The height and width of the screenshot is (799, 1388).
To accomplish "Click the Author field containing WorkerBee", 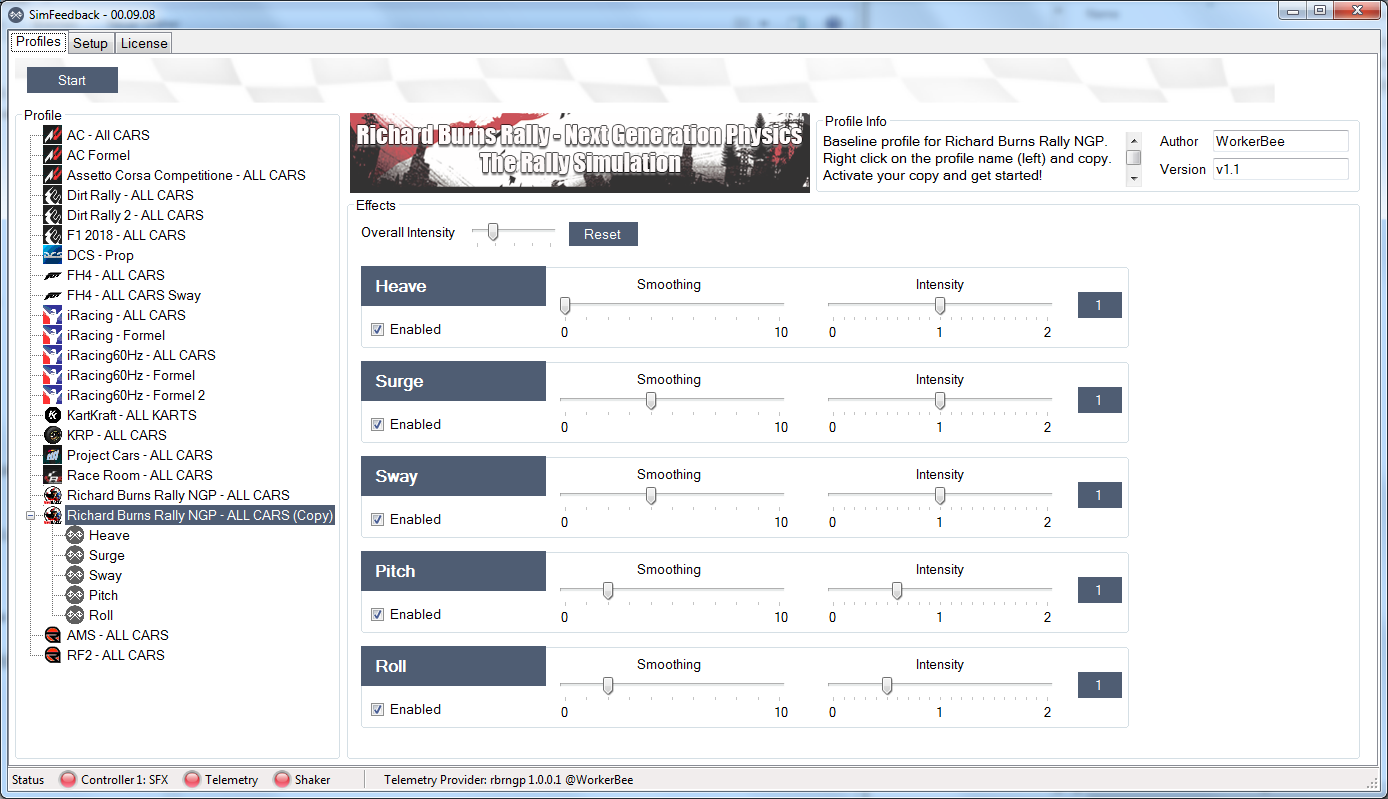I will coord(1281,141).
